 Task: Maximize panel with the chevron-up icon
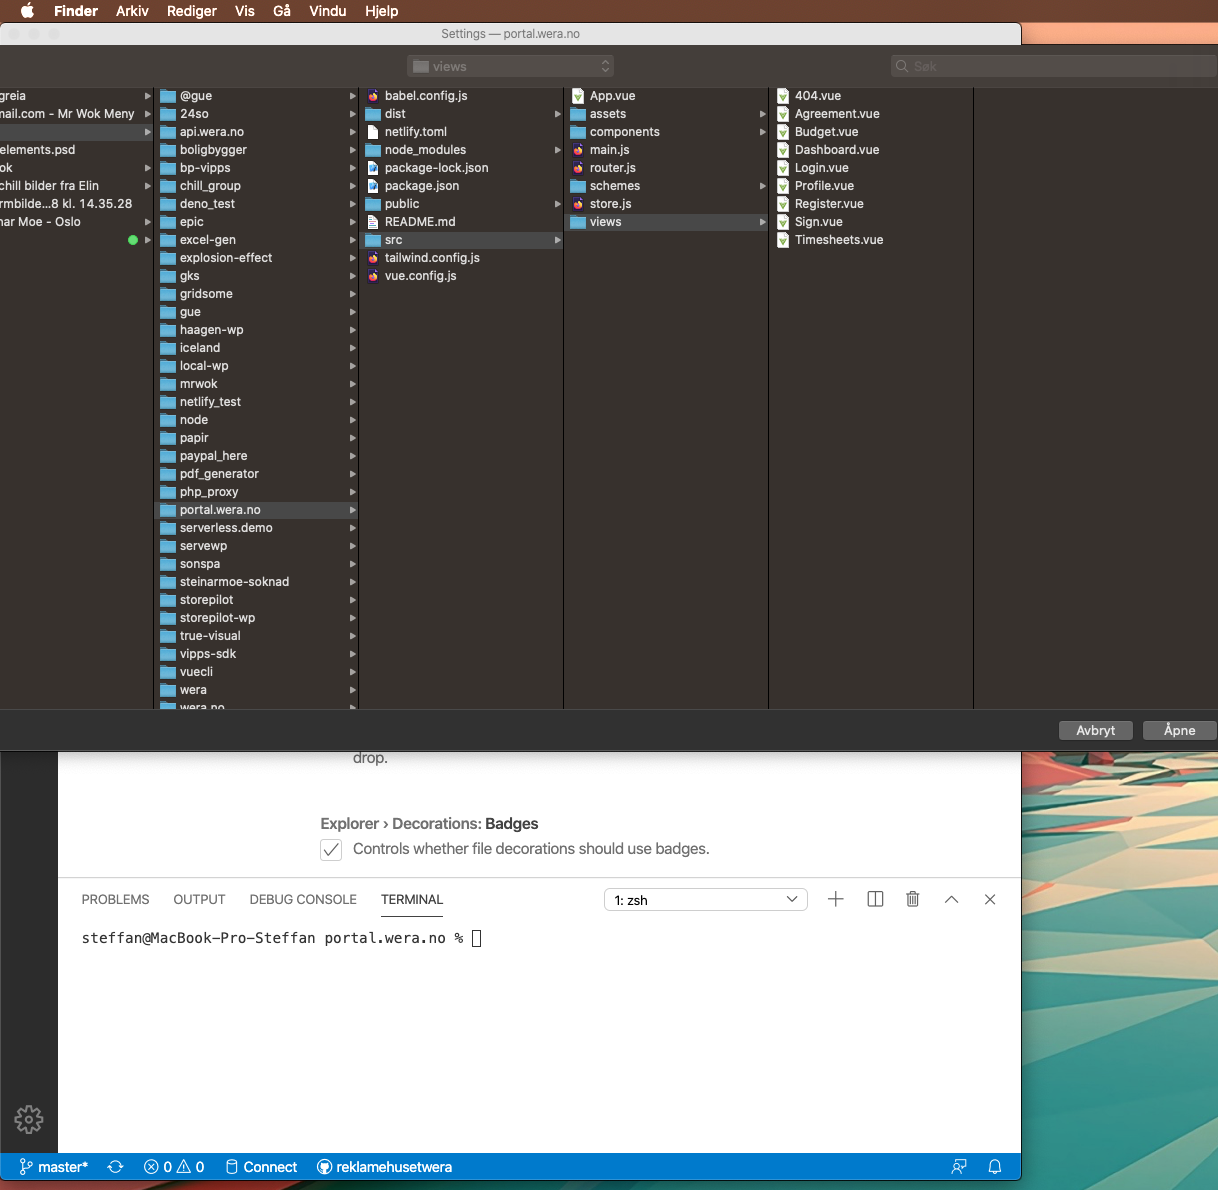tap(952, 899)
